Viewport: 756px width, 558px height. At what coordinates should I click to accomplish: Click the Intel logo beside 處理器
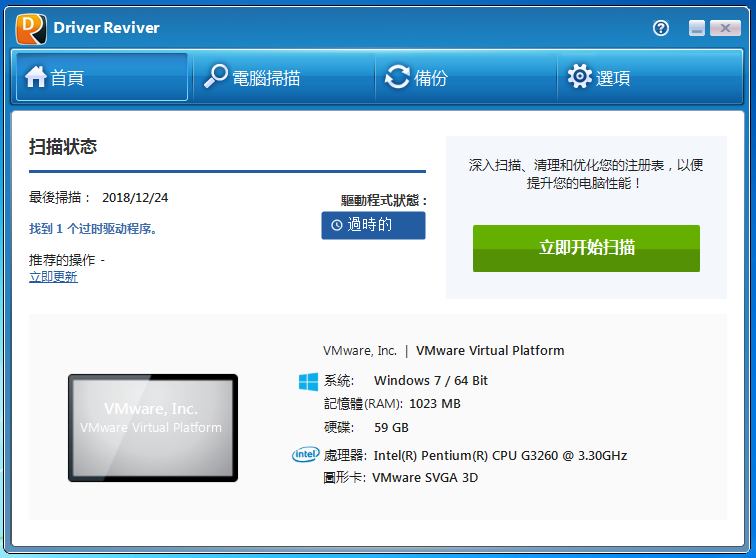pos(306,454)
